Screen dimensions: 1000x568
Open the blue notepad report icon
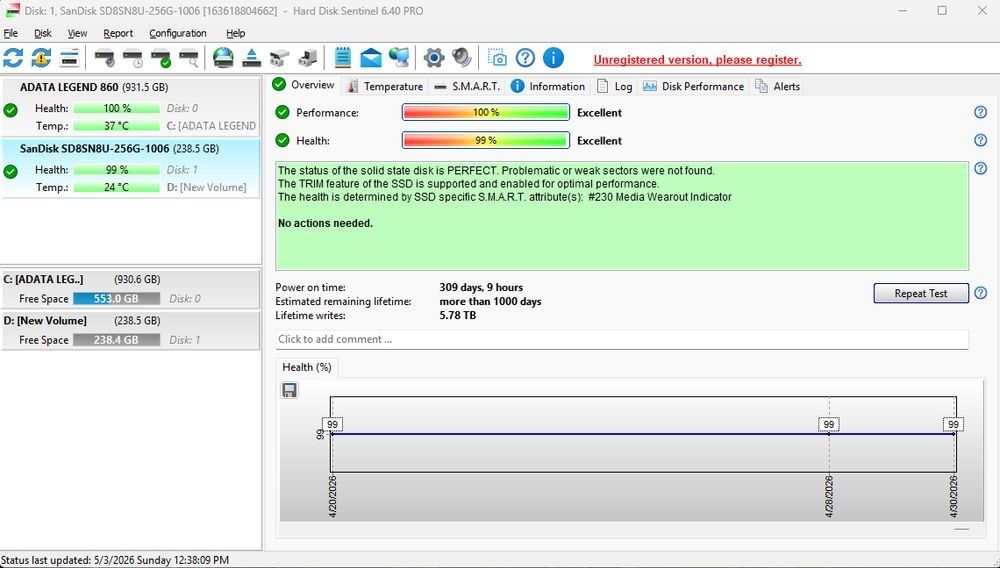coord(342,58)
